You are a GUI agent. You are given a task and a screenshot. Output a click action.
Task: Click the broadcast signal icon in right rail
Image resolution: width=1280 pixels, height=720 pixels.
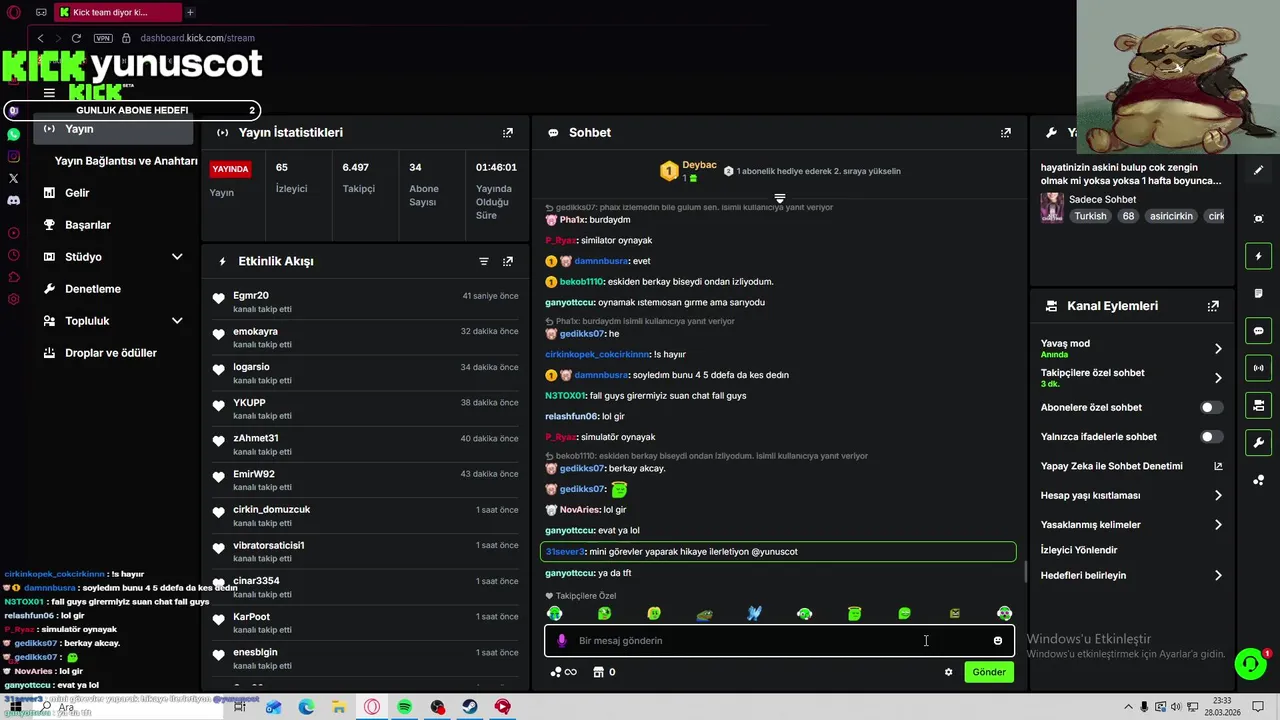click(1259, 368)
